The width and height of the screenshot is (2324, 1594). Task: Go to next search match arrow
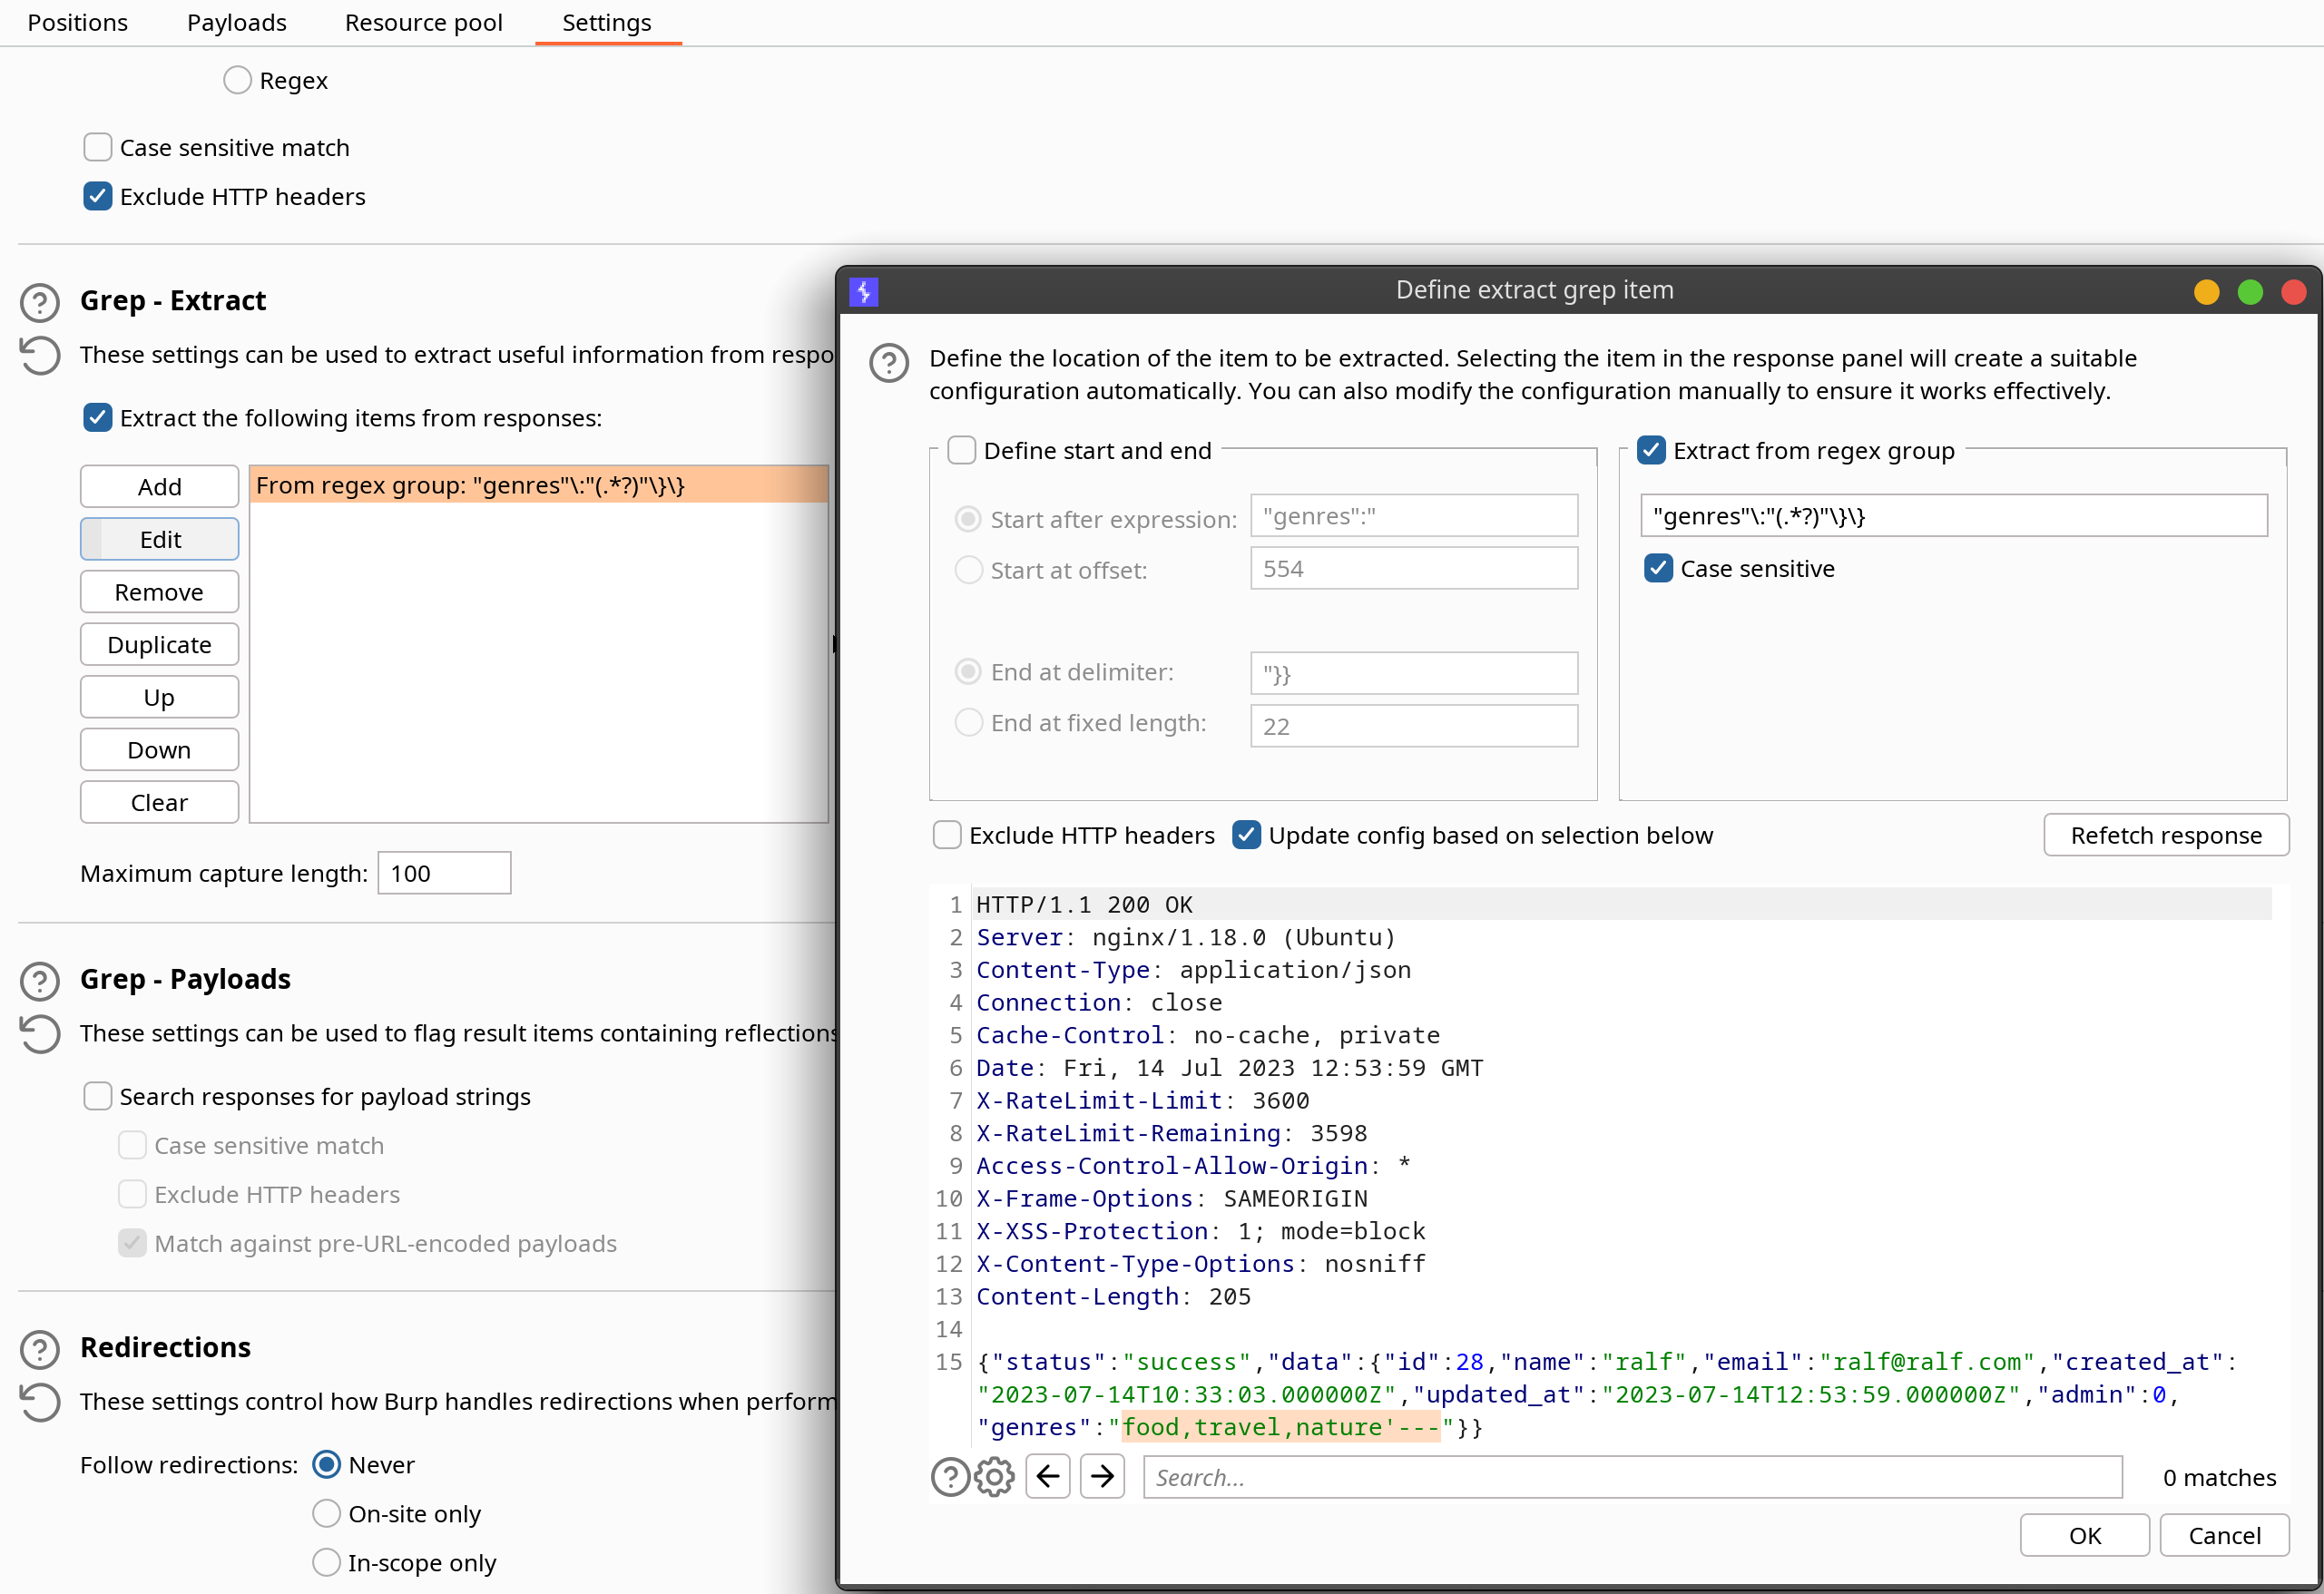[x=1102, y=1476]
